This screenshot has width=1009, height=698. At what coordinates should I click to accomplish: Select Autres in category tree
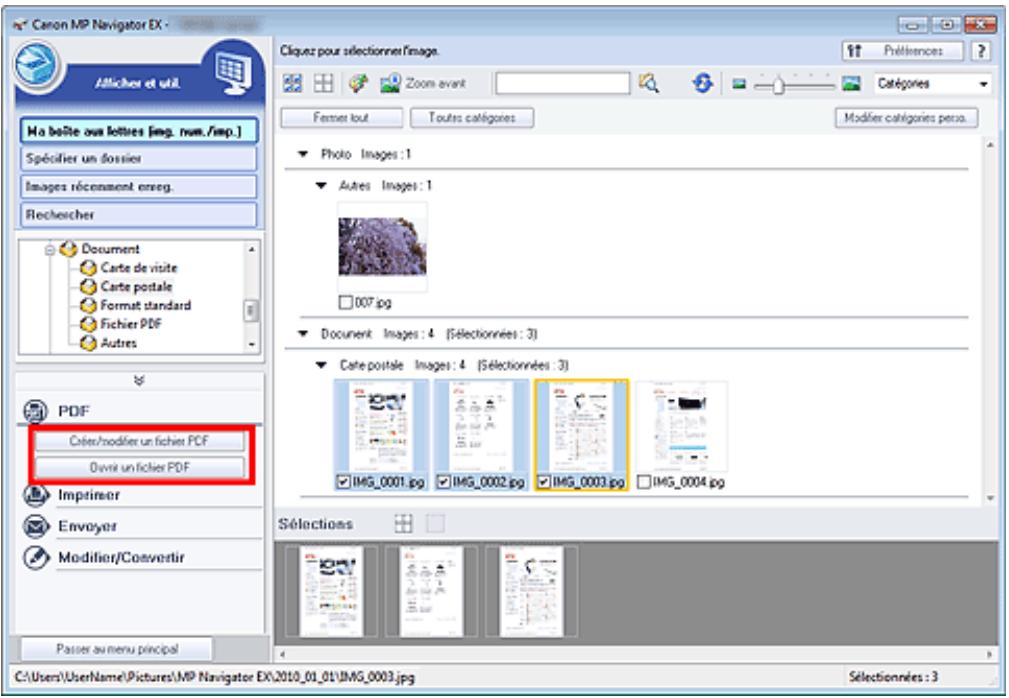click(x=118, y=344)
